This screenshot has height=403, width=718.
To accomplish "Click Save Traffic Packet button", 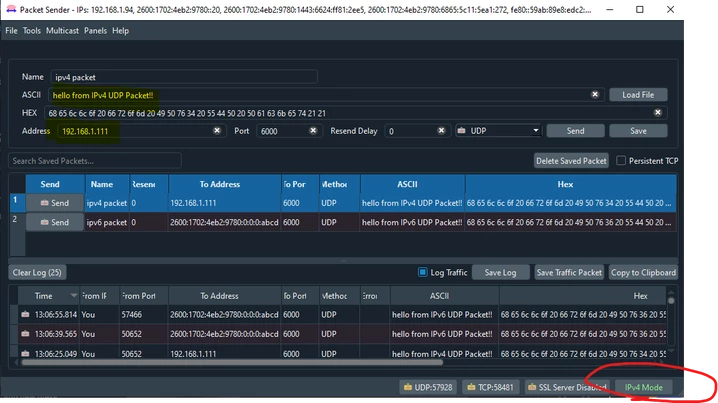I will click(x=569, y=272).
